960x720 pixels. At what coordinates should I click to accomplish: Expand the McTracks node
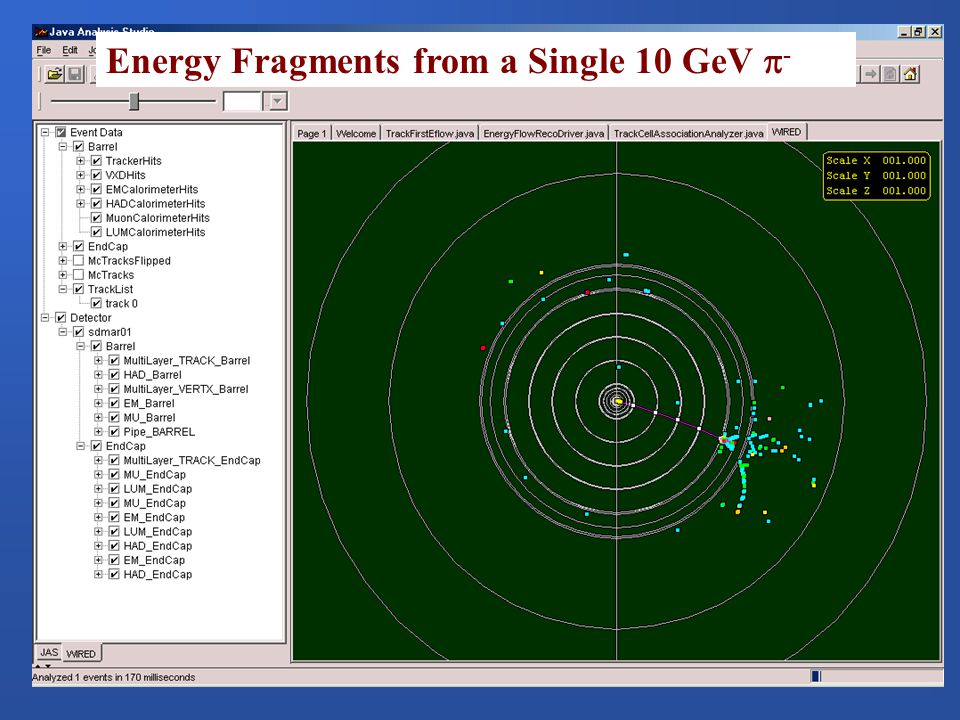point(62,275)
